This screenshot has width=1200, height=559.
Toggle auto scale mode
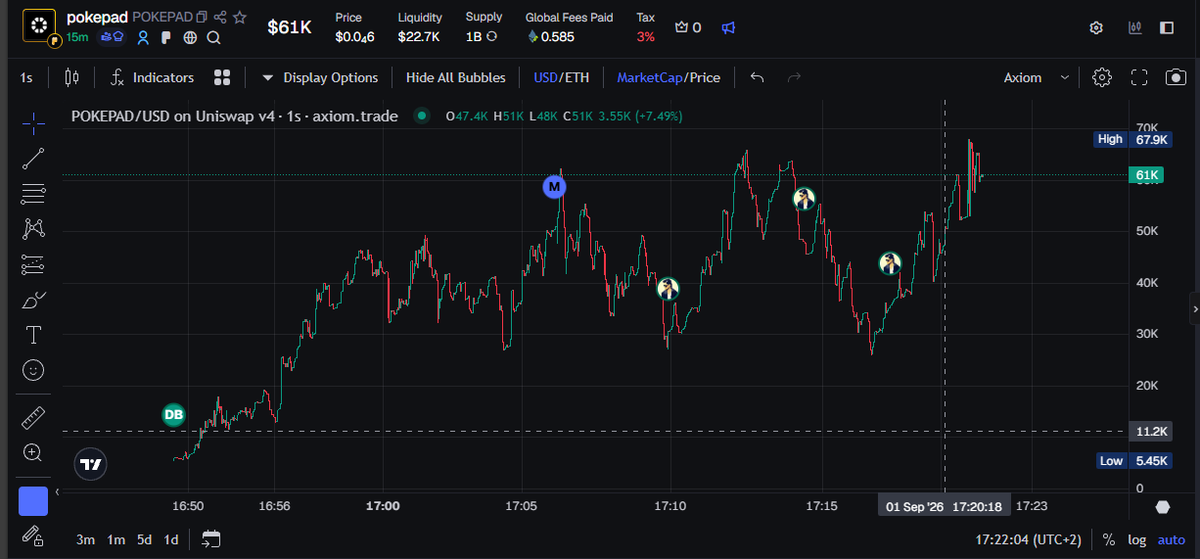pos(1171,539)
